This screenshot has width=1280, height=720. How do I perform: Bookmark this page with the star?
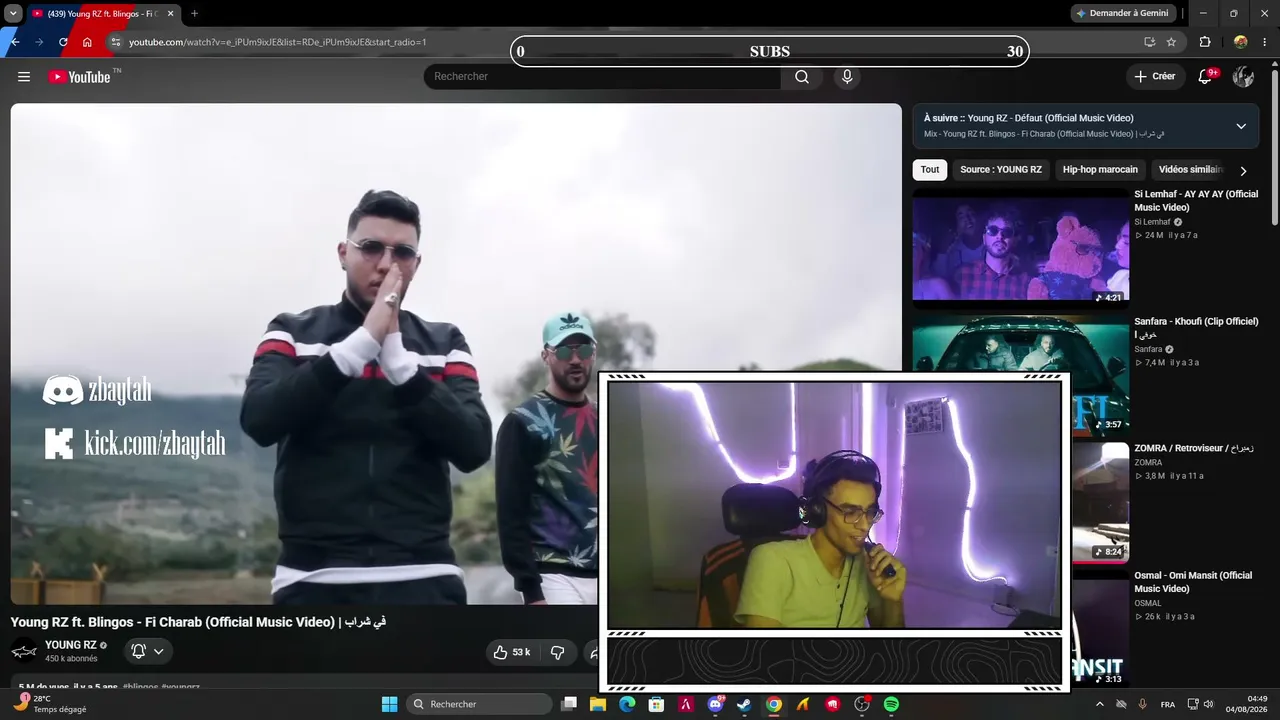pyautogui.click(x=1171, y=42)
